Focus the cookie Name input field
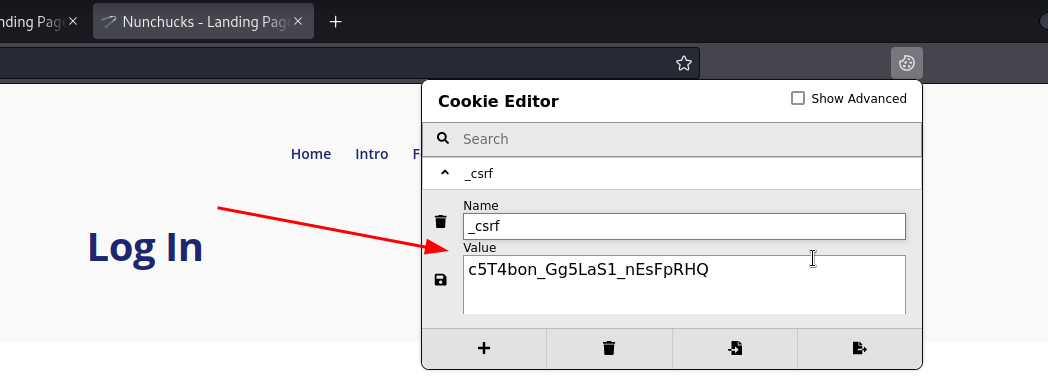Screen dimensions: 1048x392 click(x=684, y=226)
